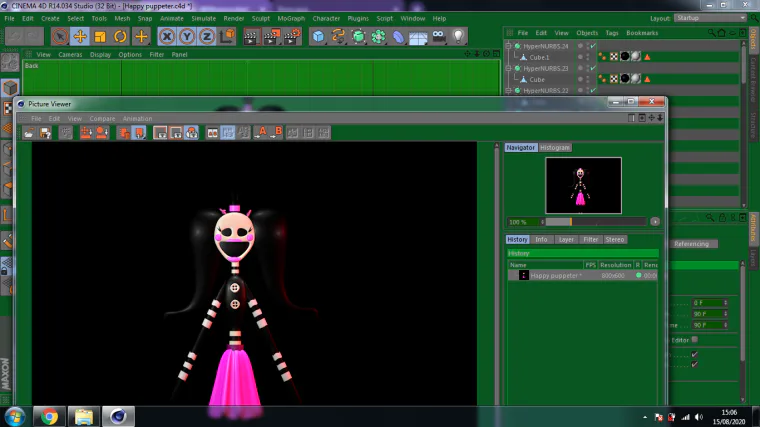Collapse the HyperNURBS.22 tree node

[x=508, y=91]
